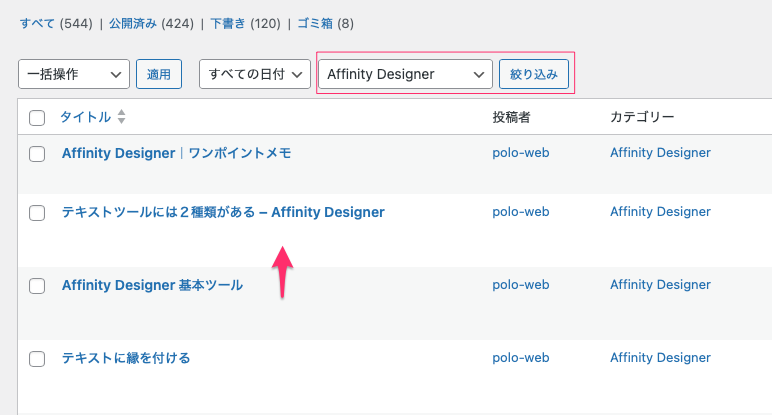Click author polo-web on the first row
The width and height of the screenshot is (772, 415).
(x=520, y=154)
